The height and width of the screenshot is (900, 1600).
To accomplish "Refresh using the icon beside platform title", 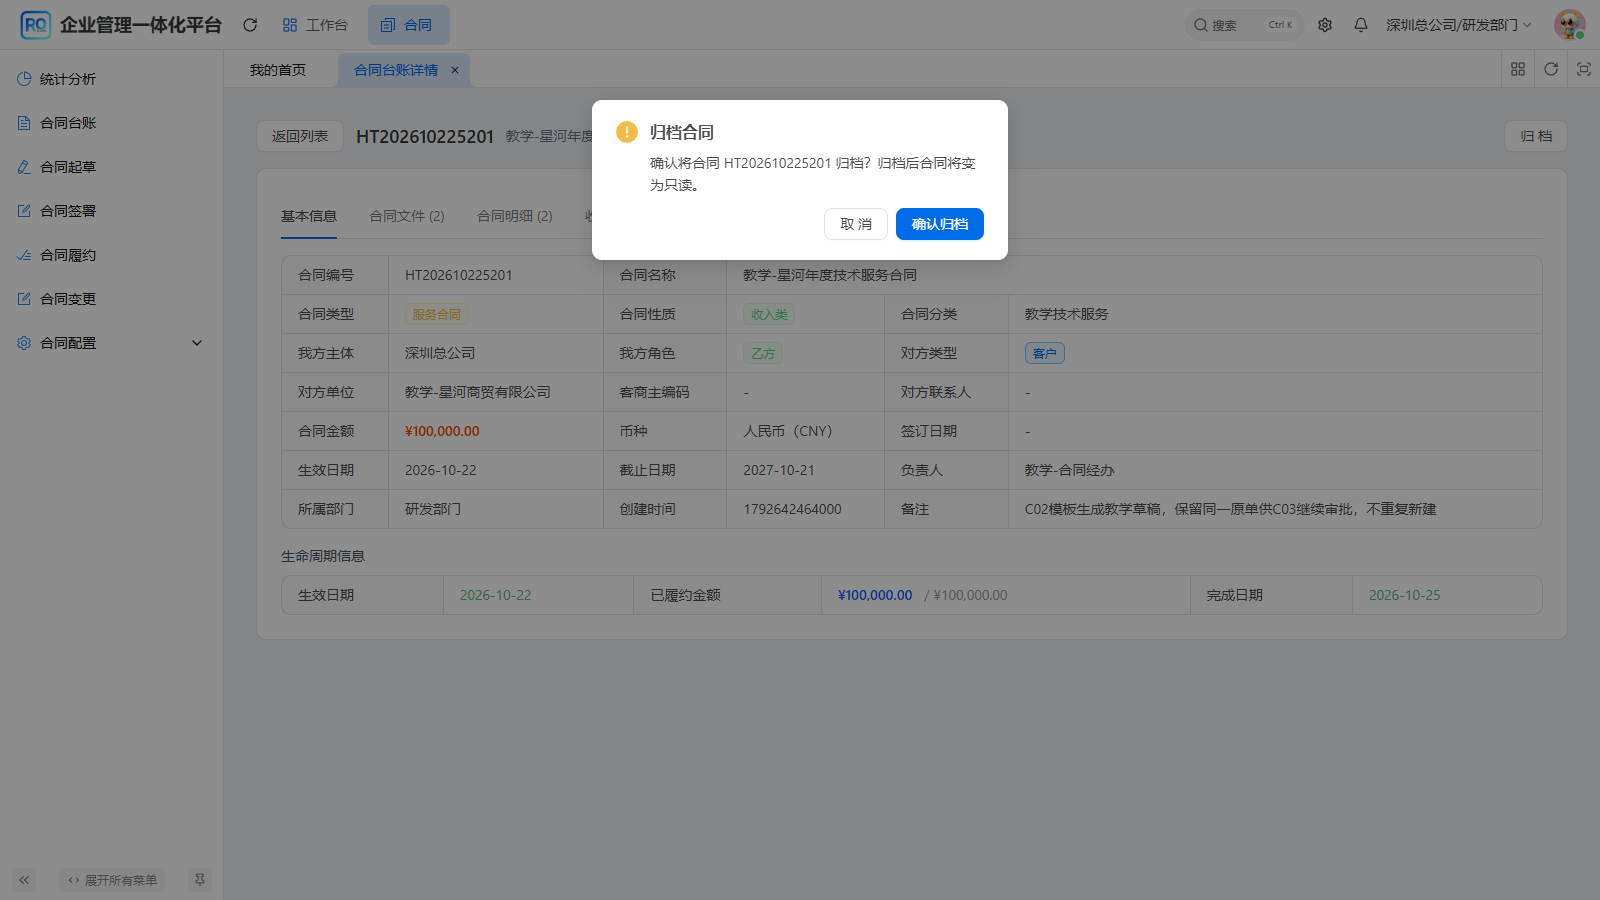I will 250,25.
